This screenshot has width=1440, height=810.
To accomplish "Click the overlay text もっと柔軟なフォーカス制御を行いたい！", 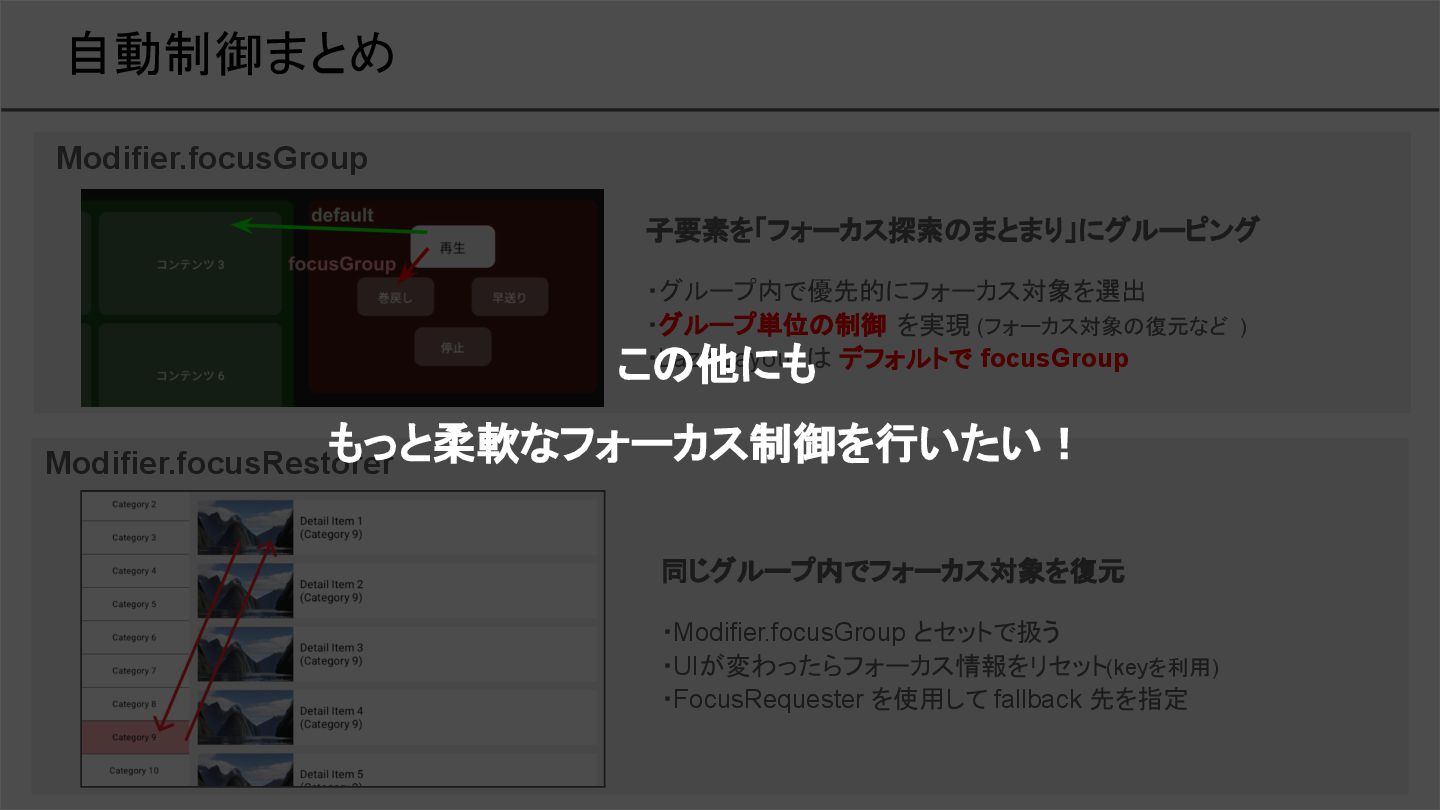I will pos(701,443).
